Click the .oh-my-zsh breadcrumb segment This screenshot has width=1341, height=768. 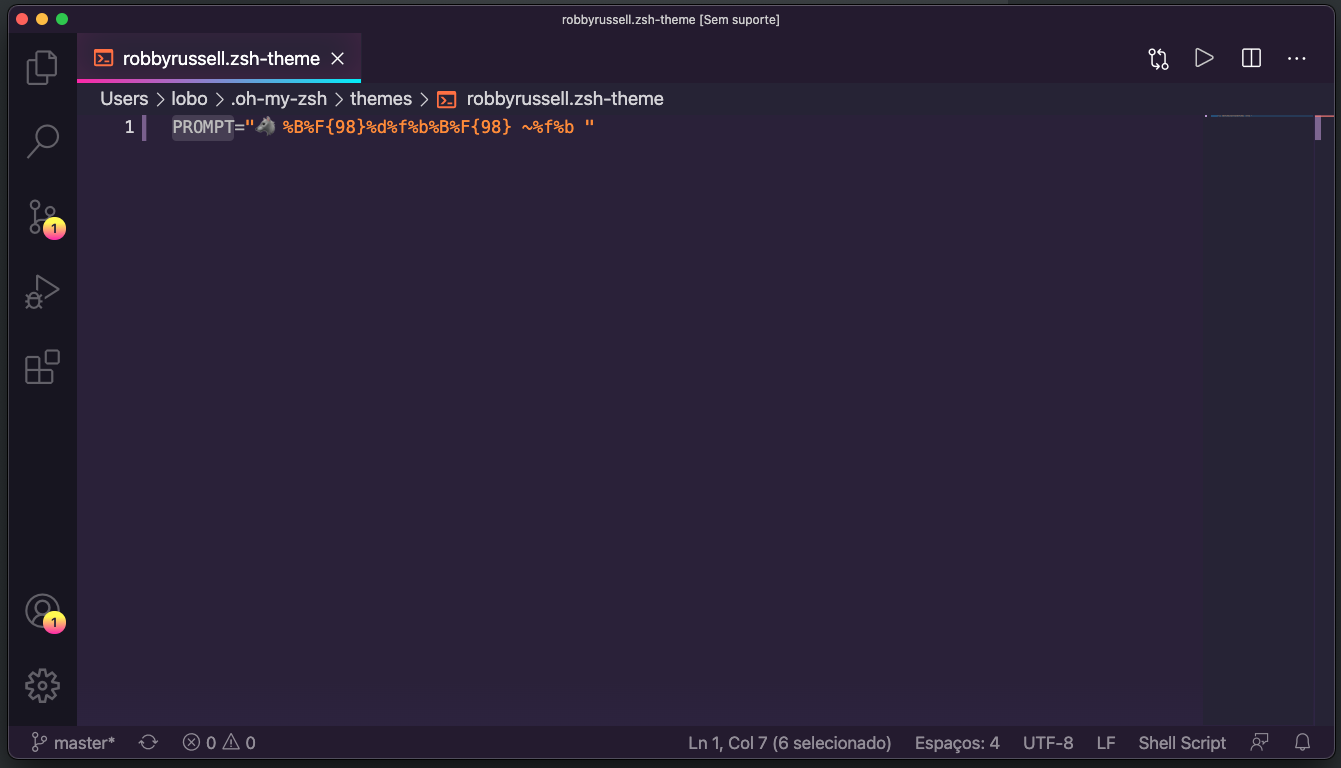(279, 99)
